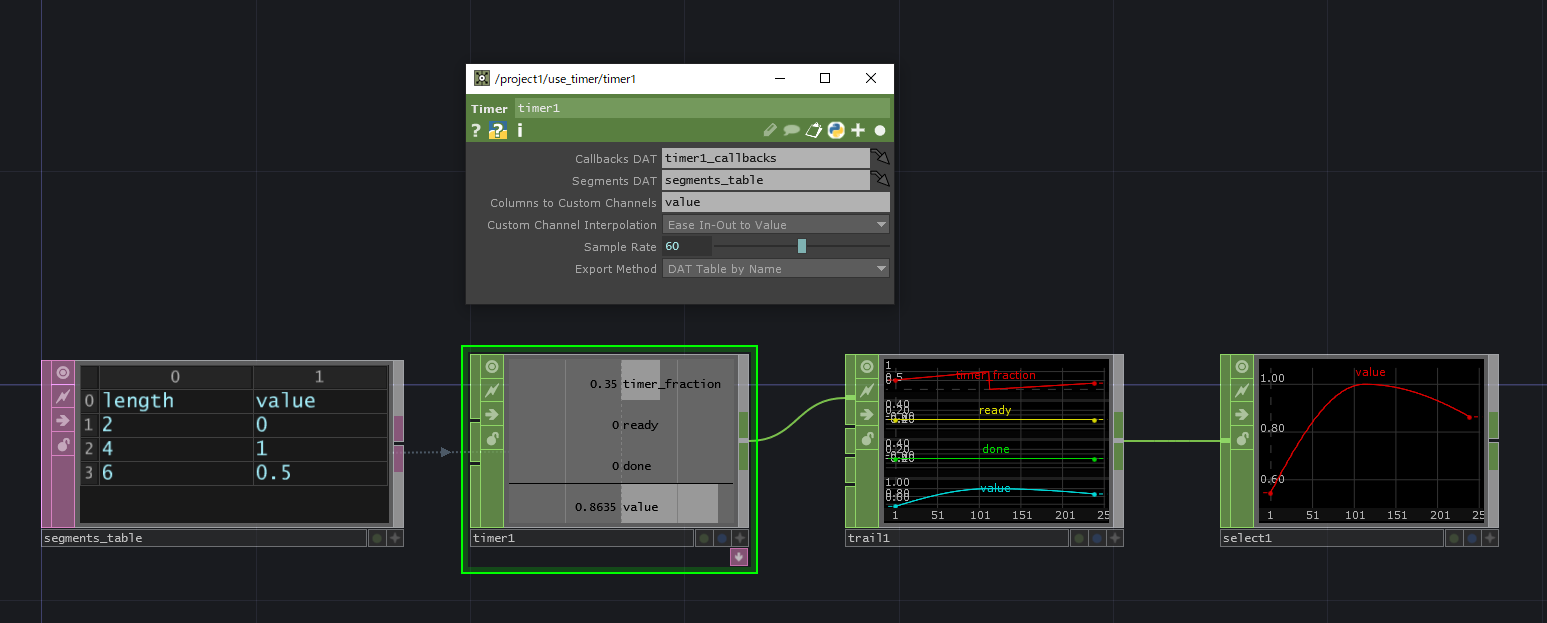Screen dimensions: 1547x623
Task: Toggle bypass flag on timer1 node
Action: (x=492, y=391)
